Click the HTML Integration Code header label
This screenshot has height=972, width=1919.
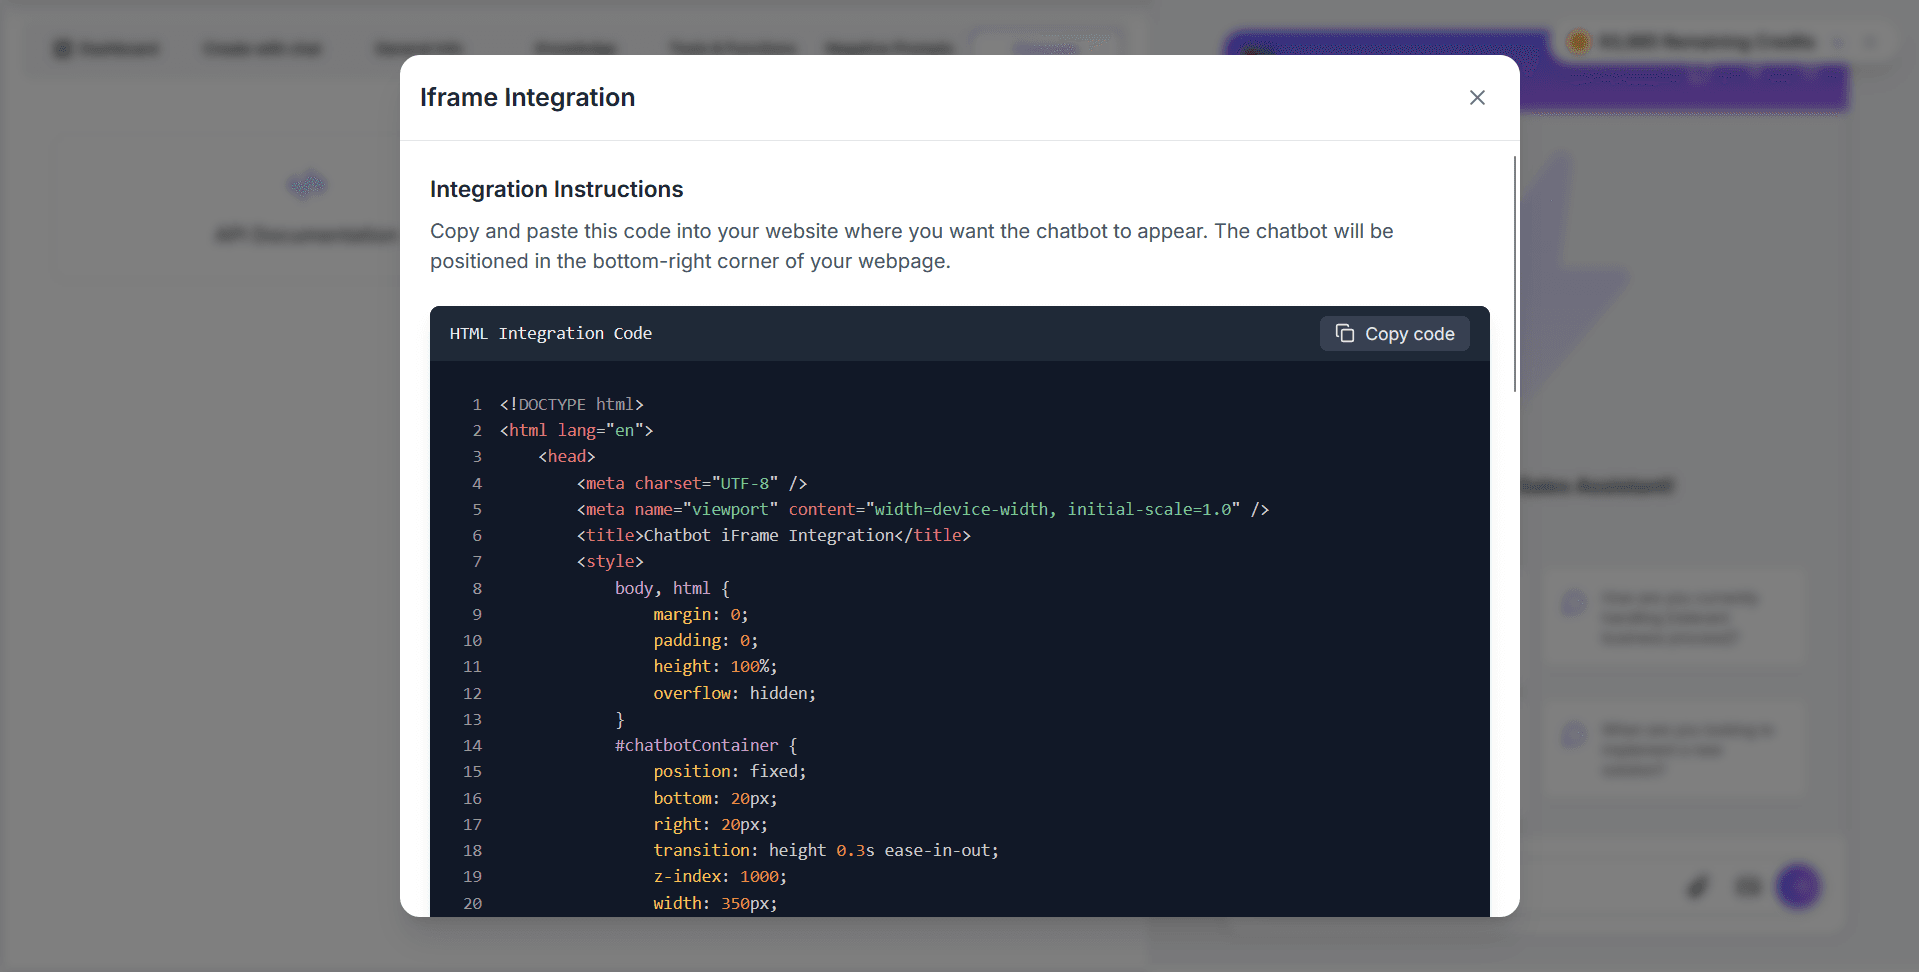550,334
